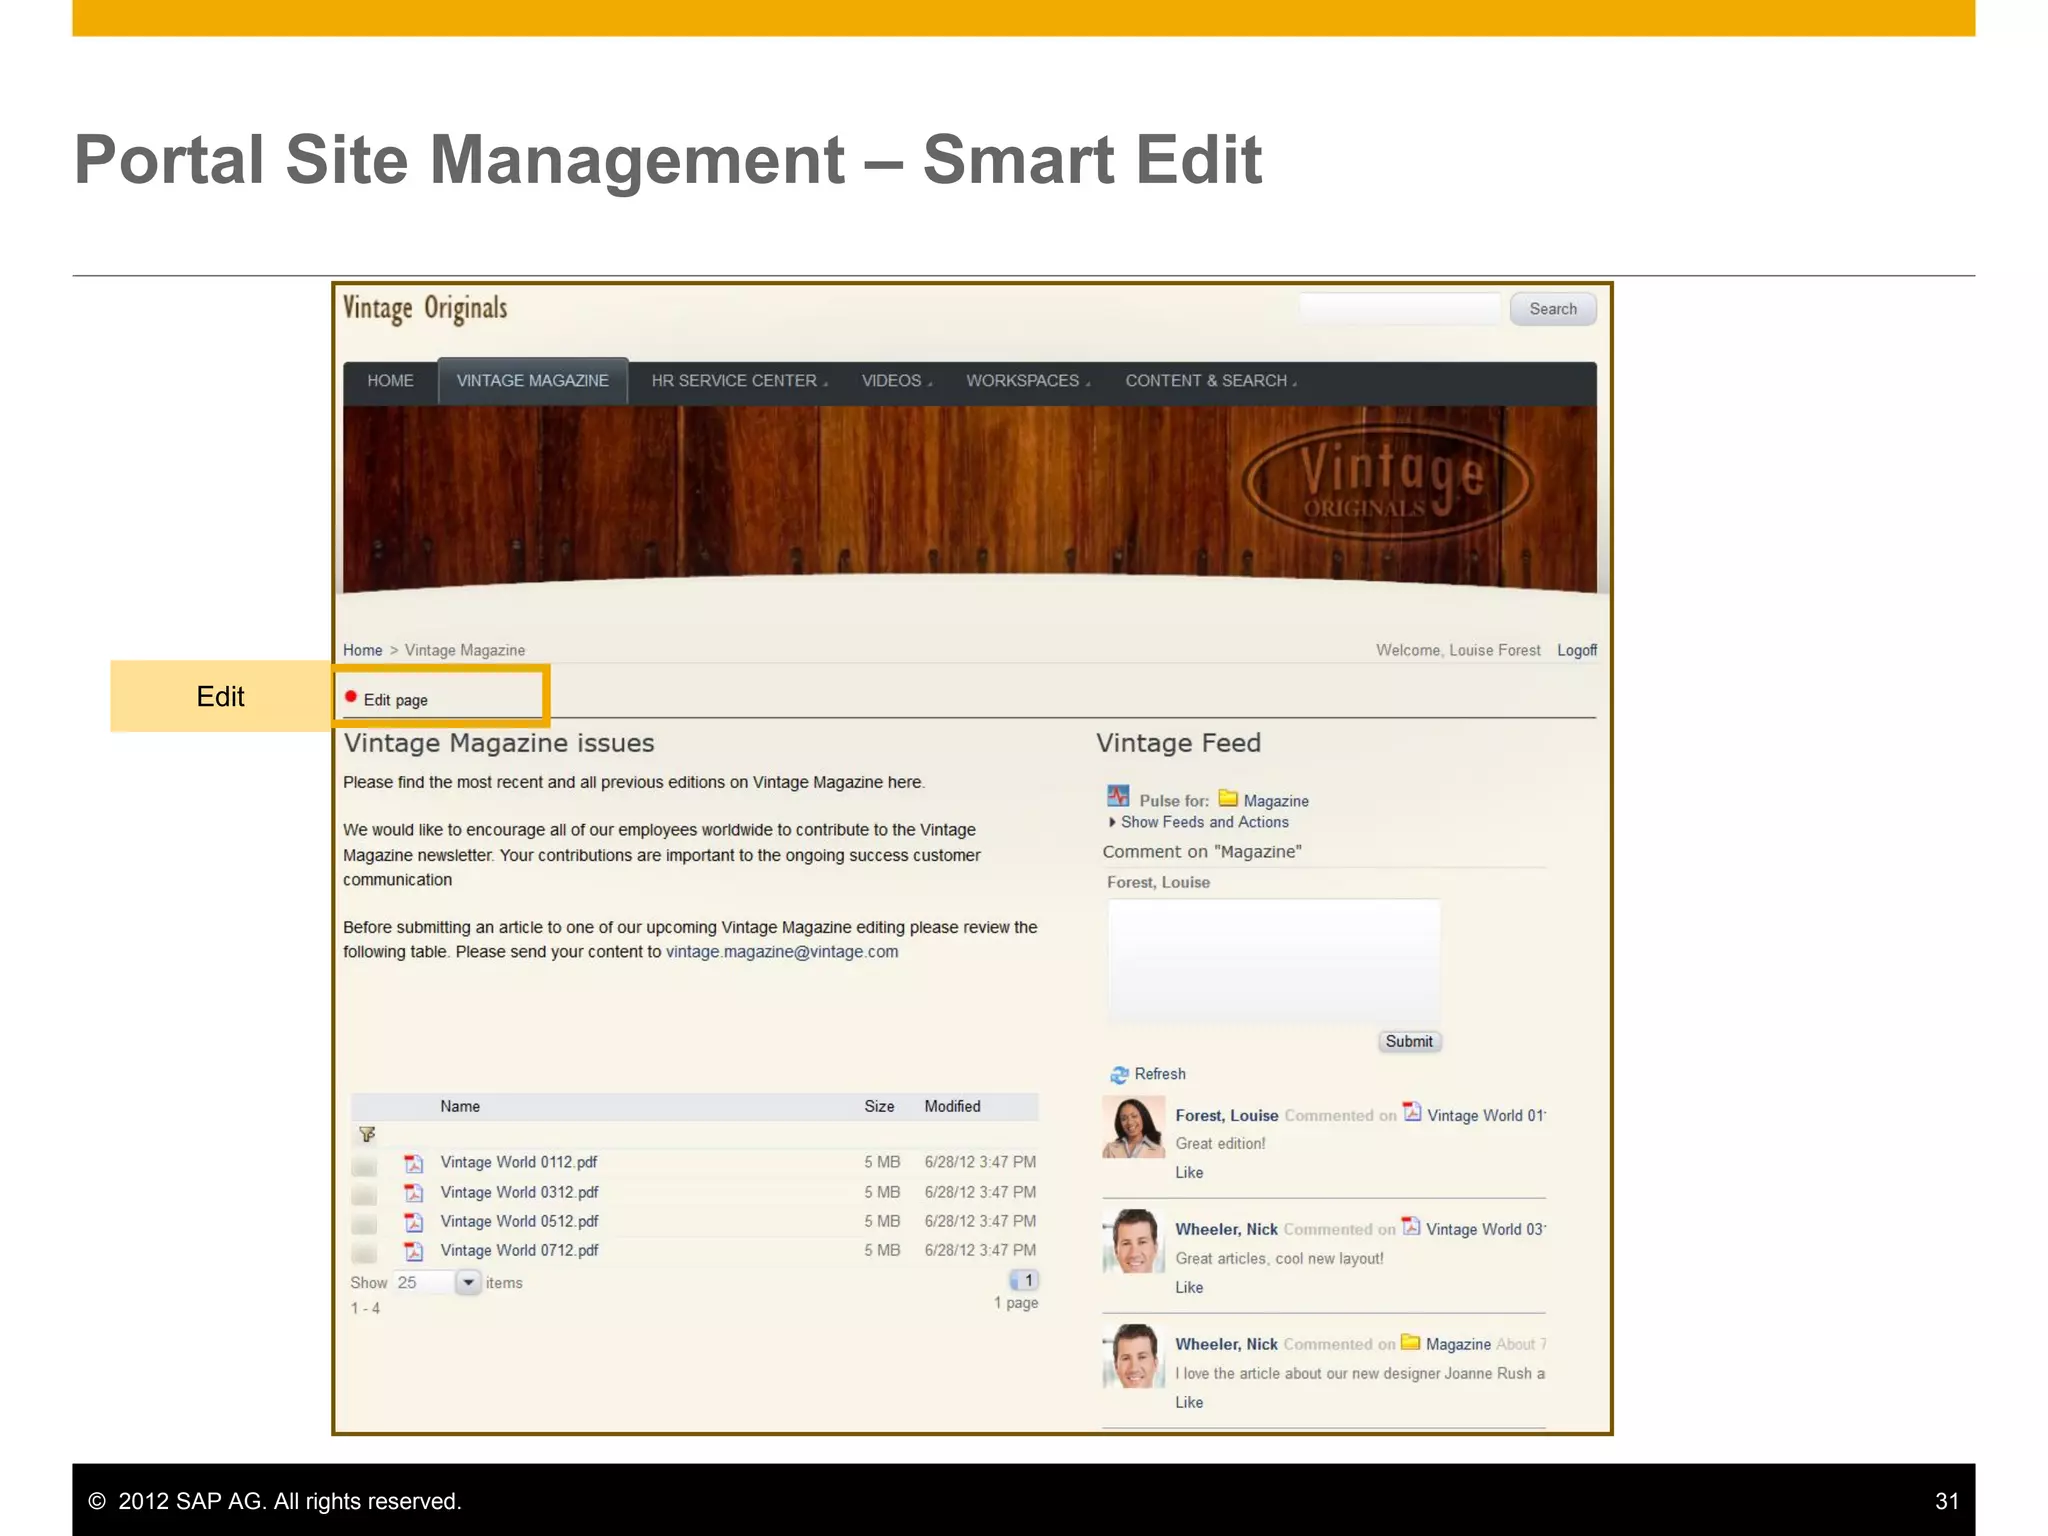The height and width of the screenshot is (1536, 2048).
Task: Sort table by Name column header
Action: [x=460, y=1106]
